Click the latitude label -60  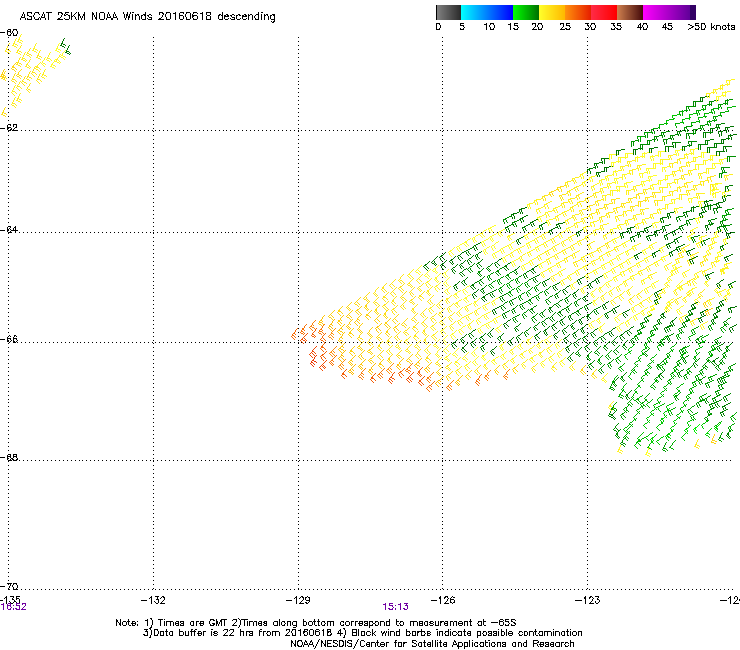[9, 33]
